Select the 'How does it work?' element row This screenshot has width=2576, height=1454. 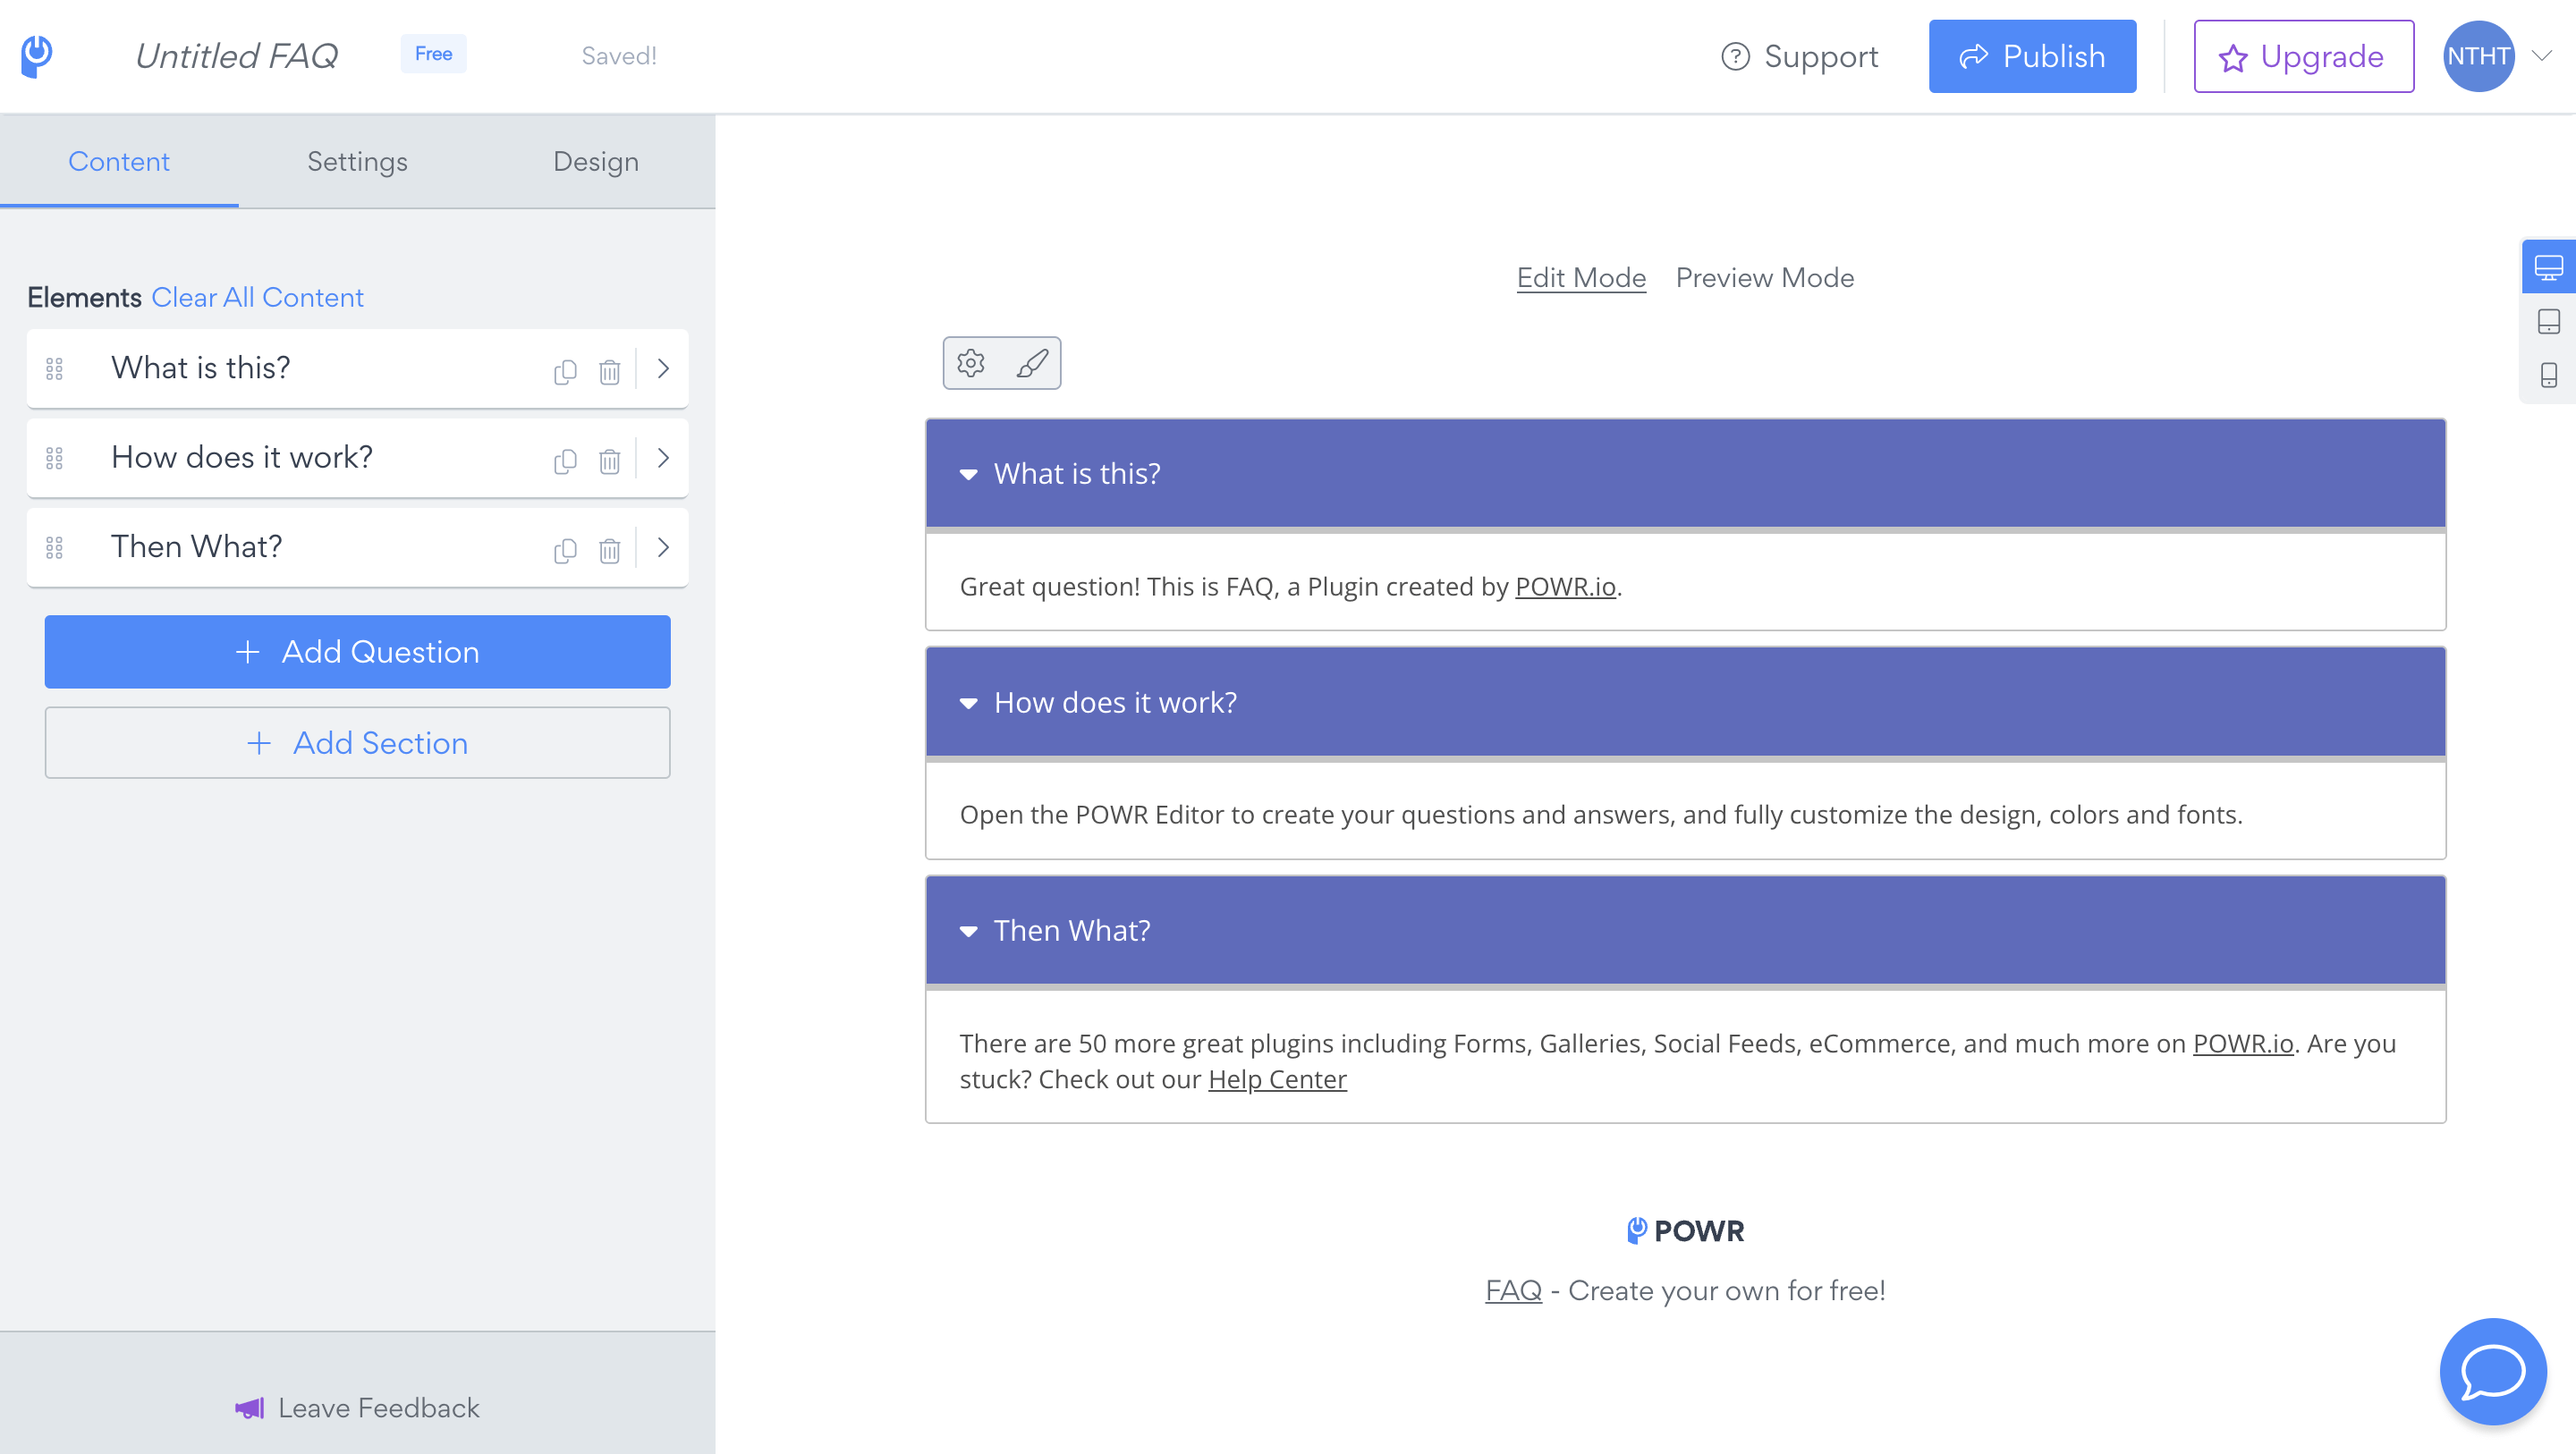point(357,458)
